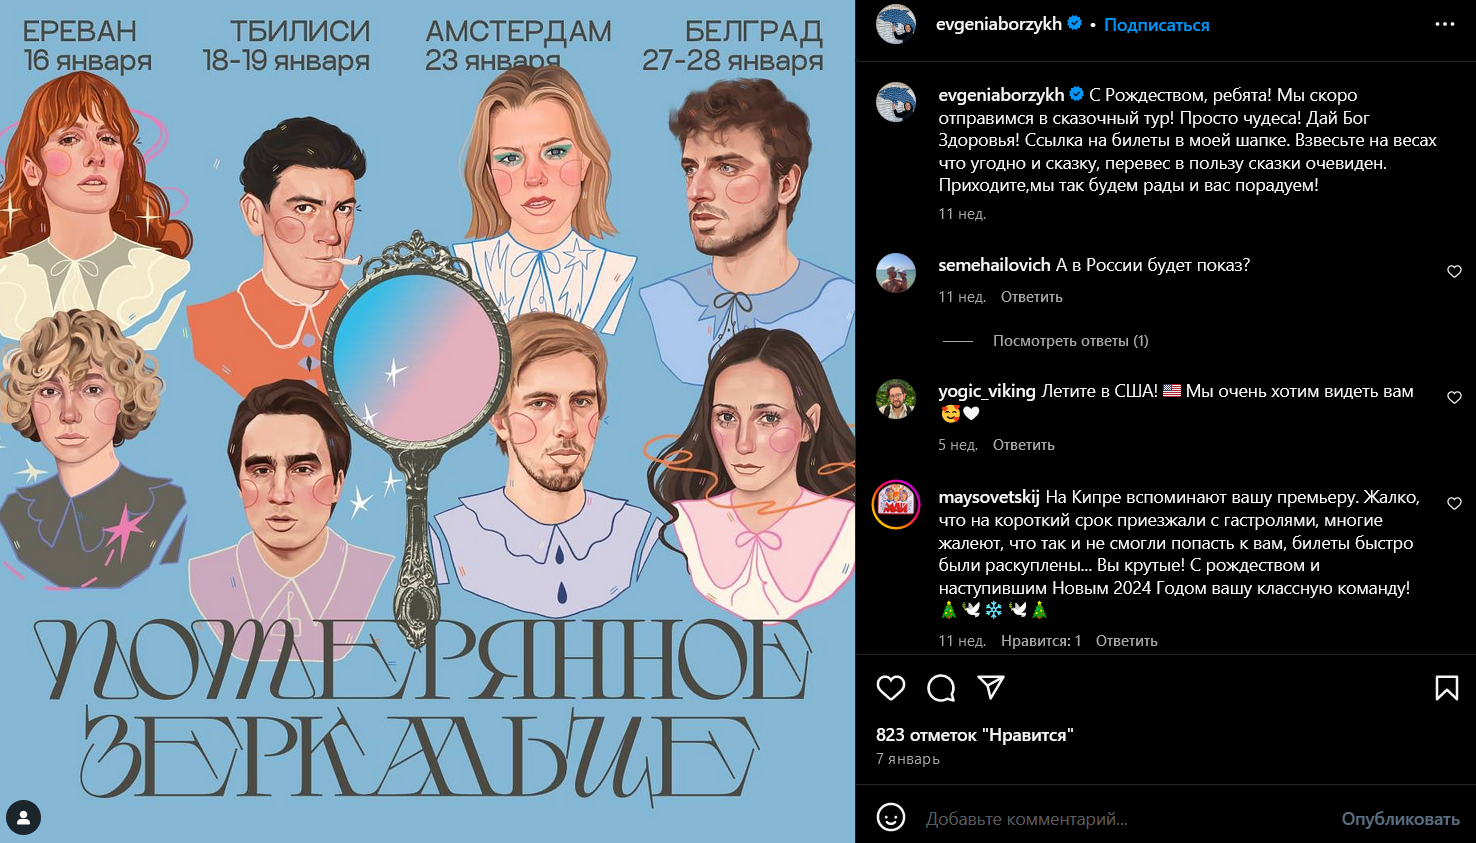Like yogic_viking's comment heart

(x=1454, y=397)
